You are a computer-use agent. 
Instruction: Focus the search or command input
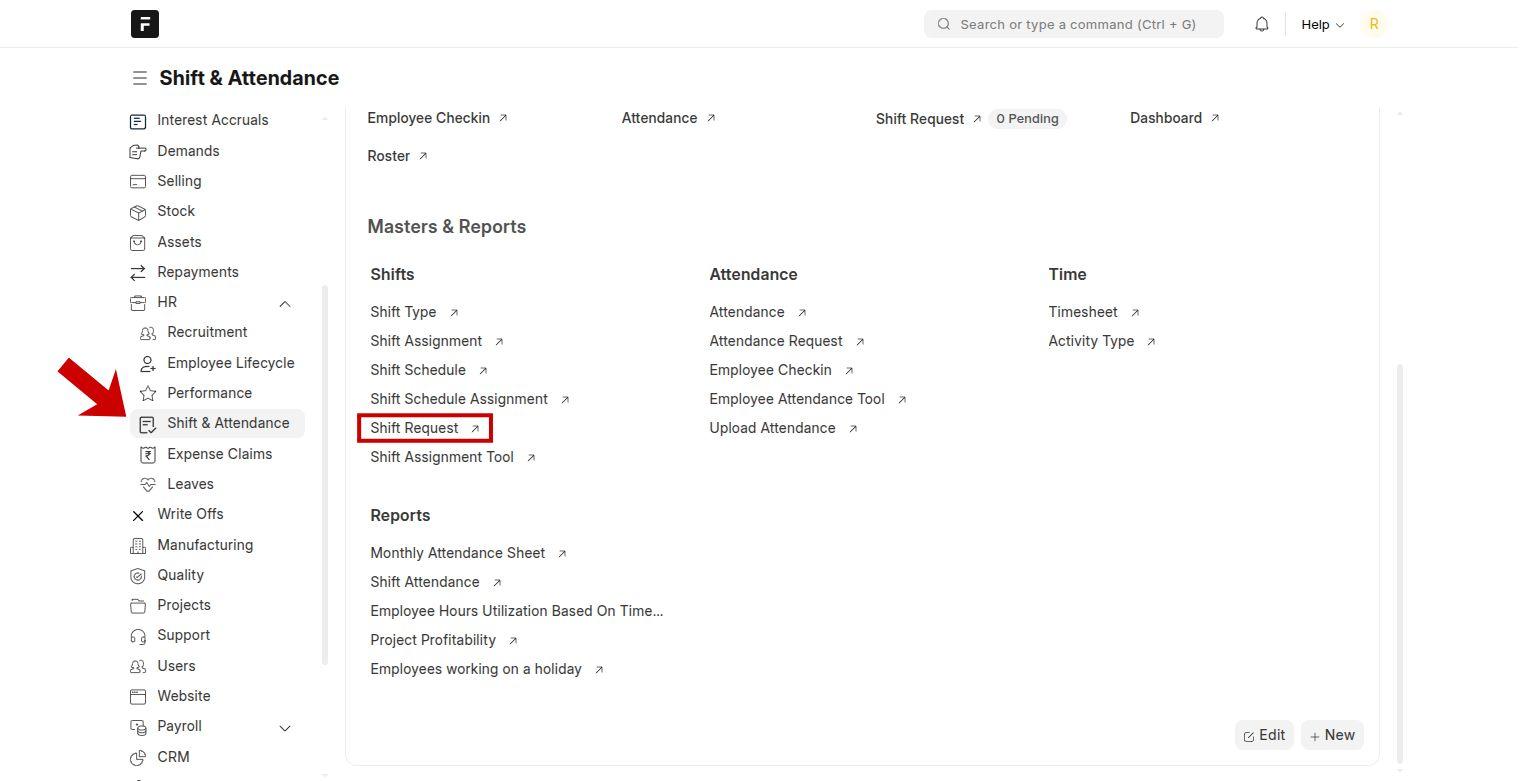click(x=1074, y=24)
